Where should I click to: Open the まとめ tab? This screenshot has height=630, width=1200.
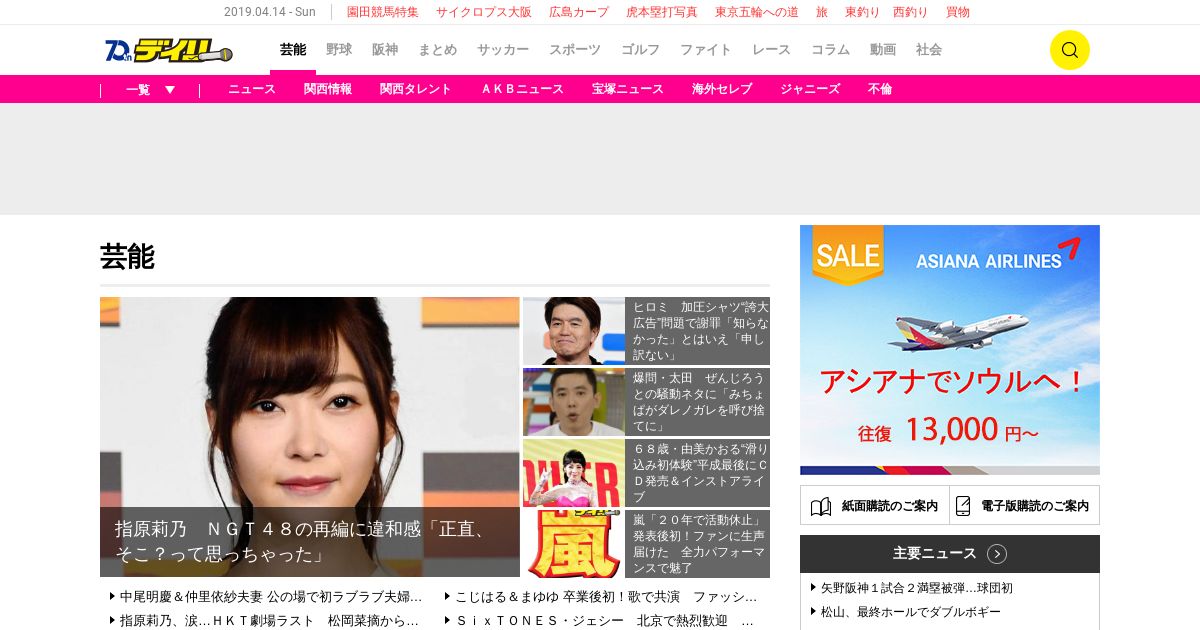437,50
